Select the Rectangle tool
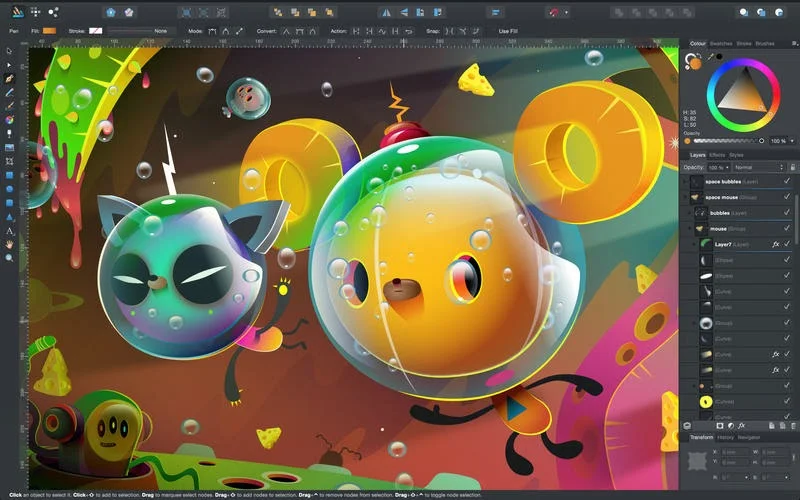The image size is (800, 500). pyautogui.click(x=9, y=175)
